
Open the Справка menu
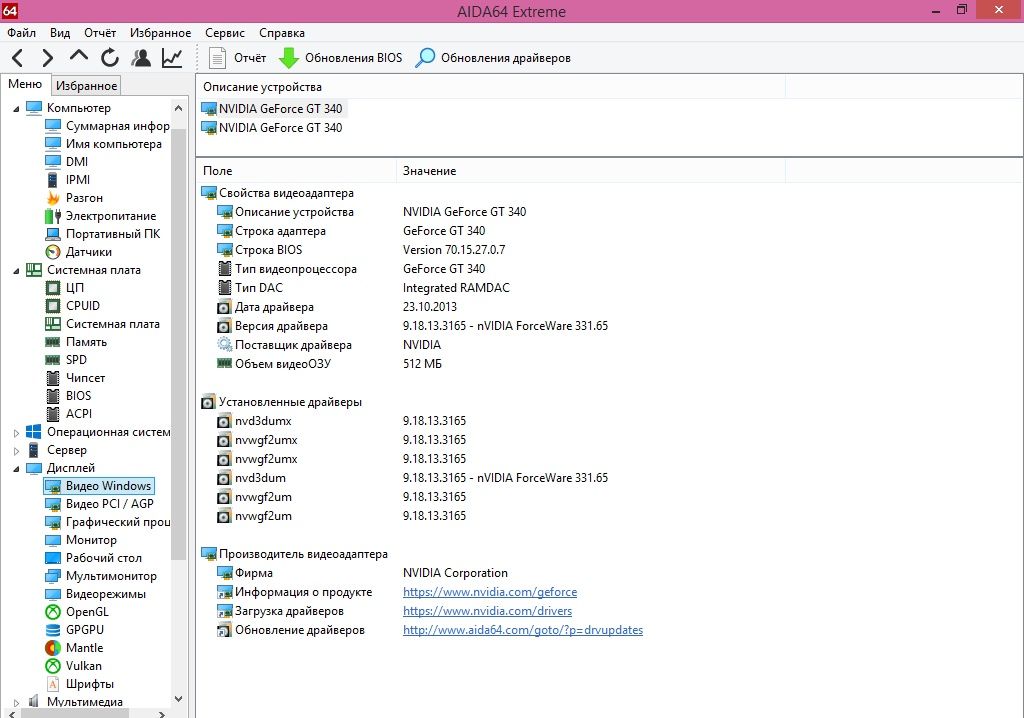tap(281, 33)
